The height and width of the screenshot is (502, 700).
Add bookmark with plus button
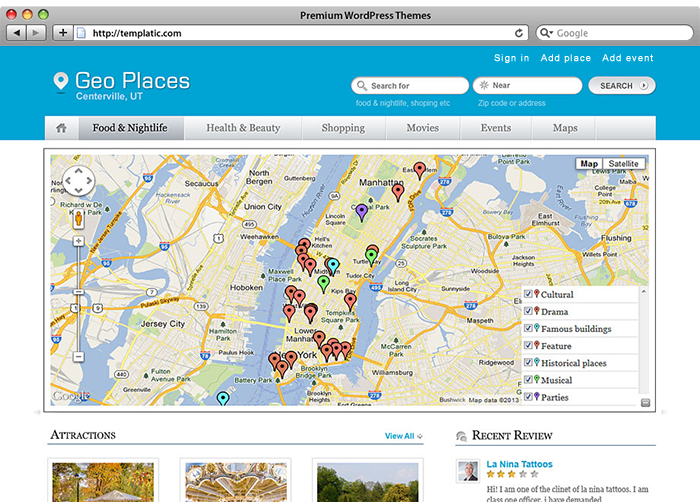pyautogui.click(x=63, y=33)
